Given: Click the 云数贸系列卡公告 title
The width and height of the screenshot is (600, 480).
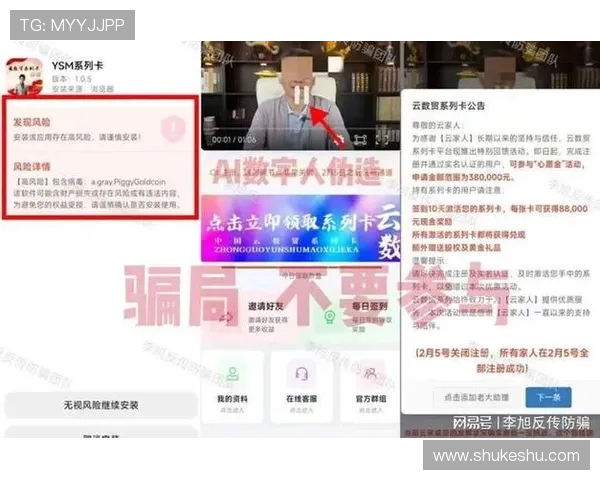Looking at the screenshot, I should pyautogui.click(x=448, y=106).
